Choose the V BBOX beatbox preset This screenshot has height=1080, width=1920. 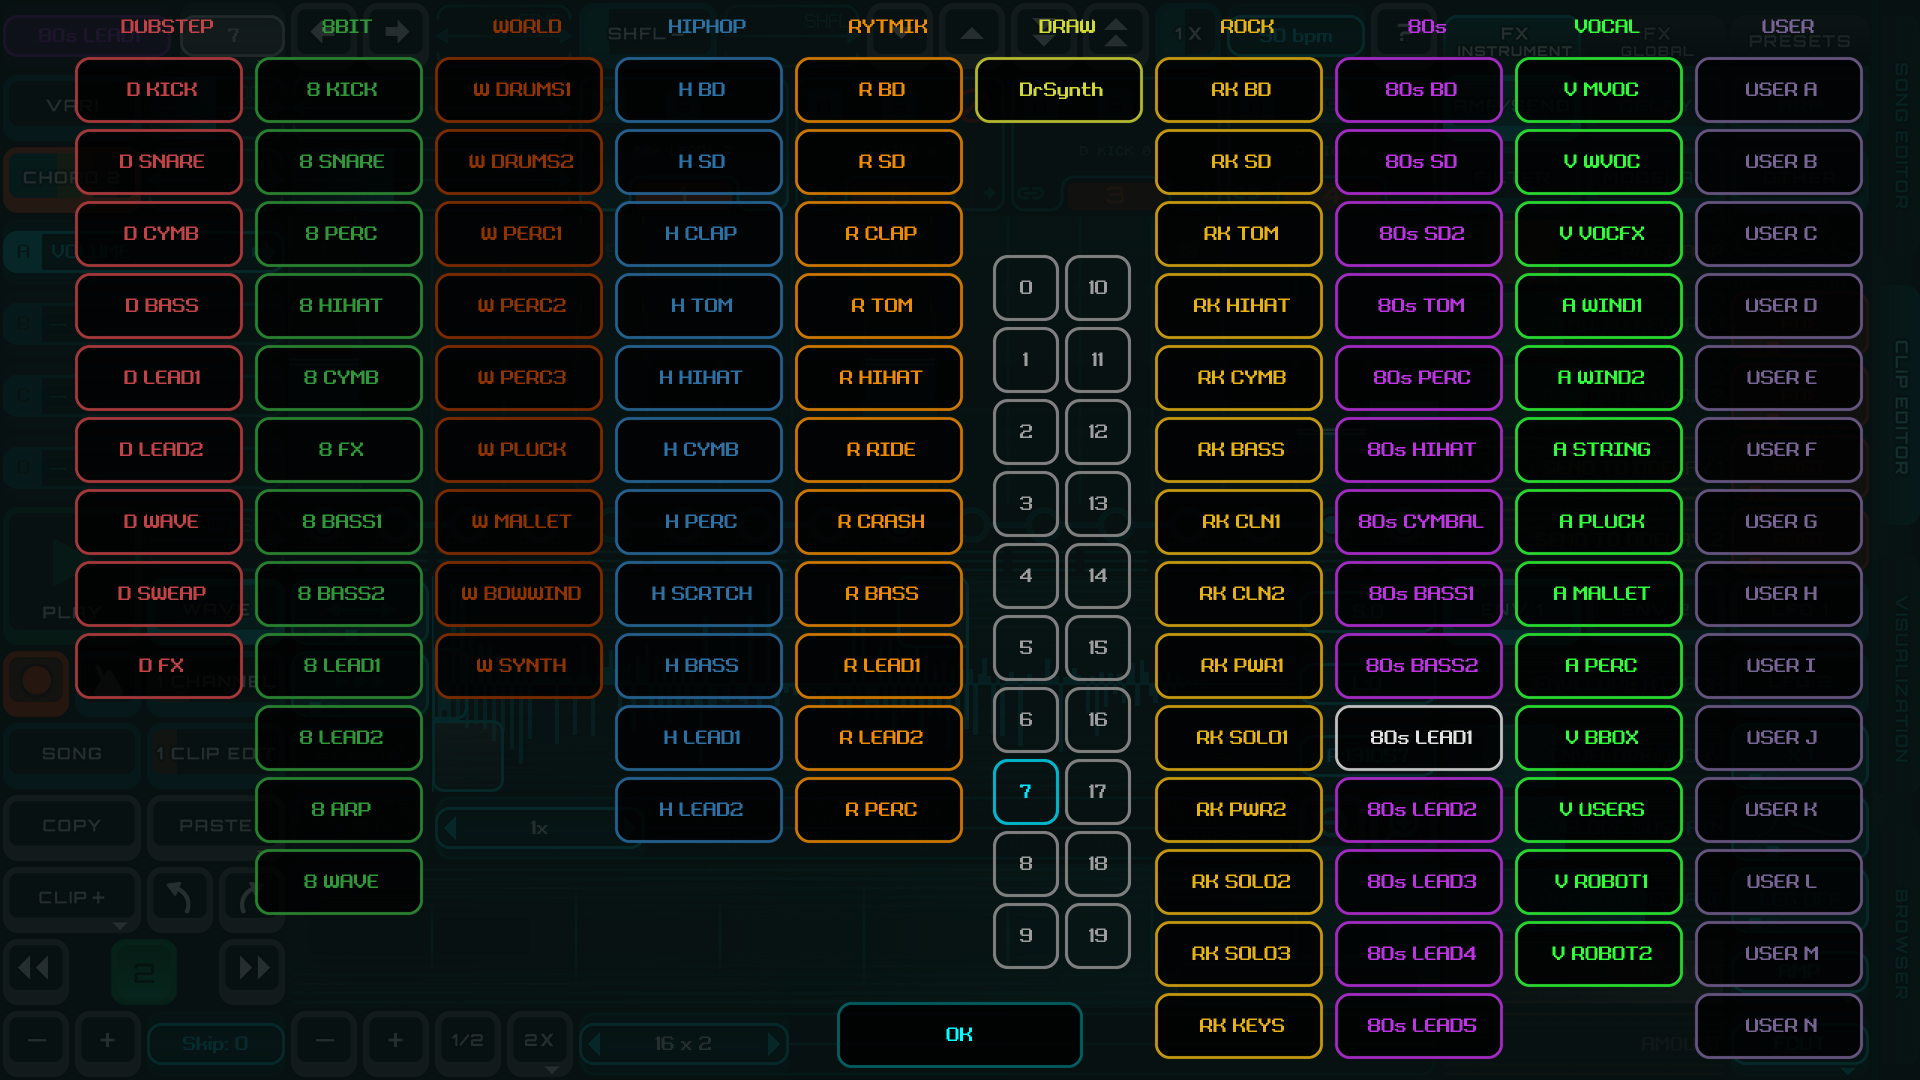(1599, 737)
